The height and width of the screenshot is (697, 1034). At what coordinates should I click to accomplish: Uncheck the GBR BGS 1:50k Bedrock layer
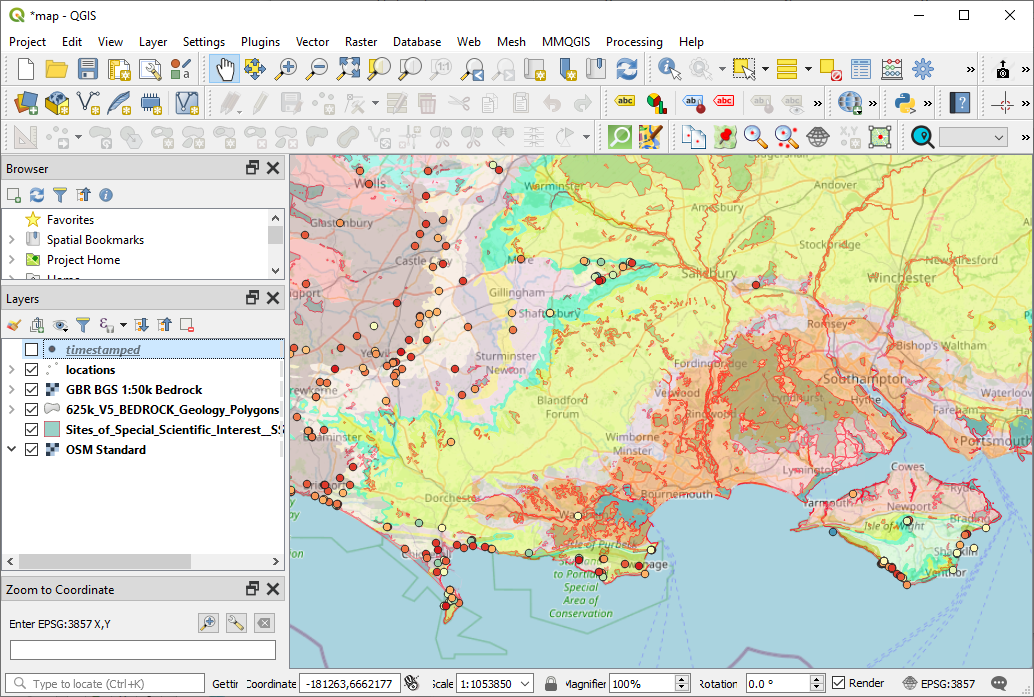[x=31, y=390]
